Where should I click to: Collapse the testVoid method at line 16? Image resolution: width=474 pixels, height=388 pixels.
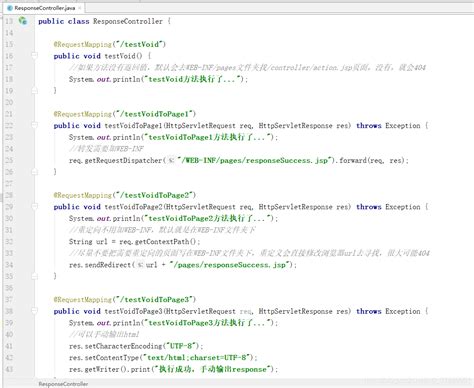pos(34,55)
